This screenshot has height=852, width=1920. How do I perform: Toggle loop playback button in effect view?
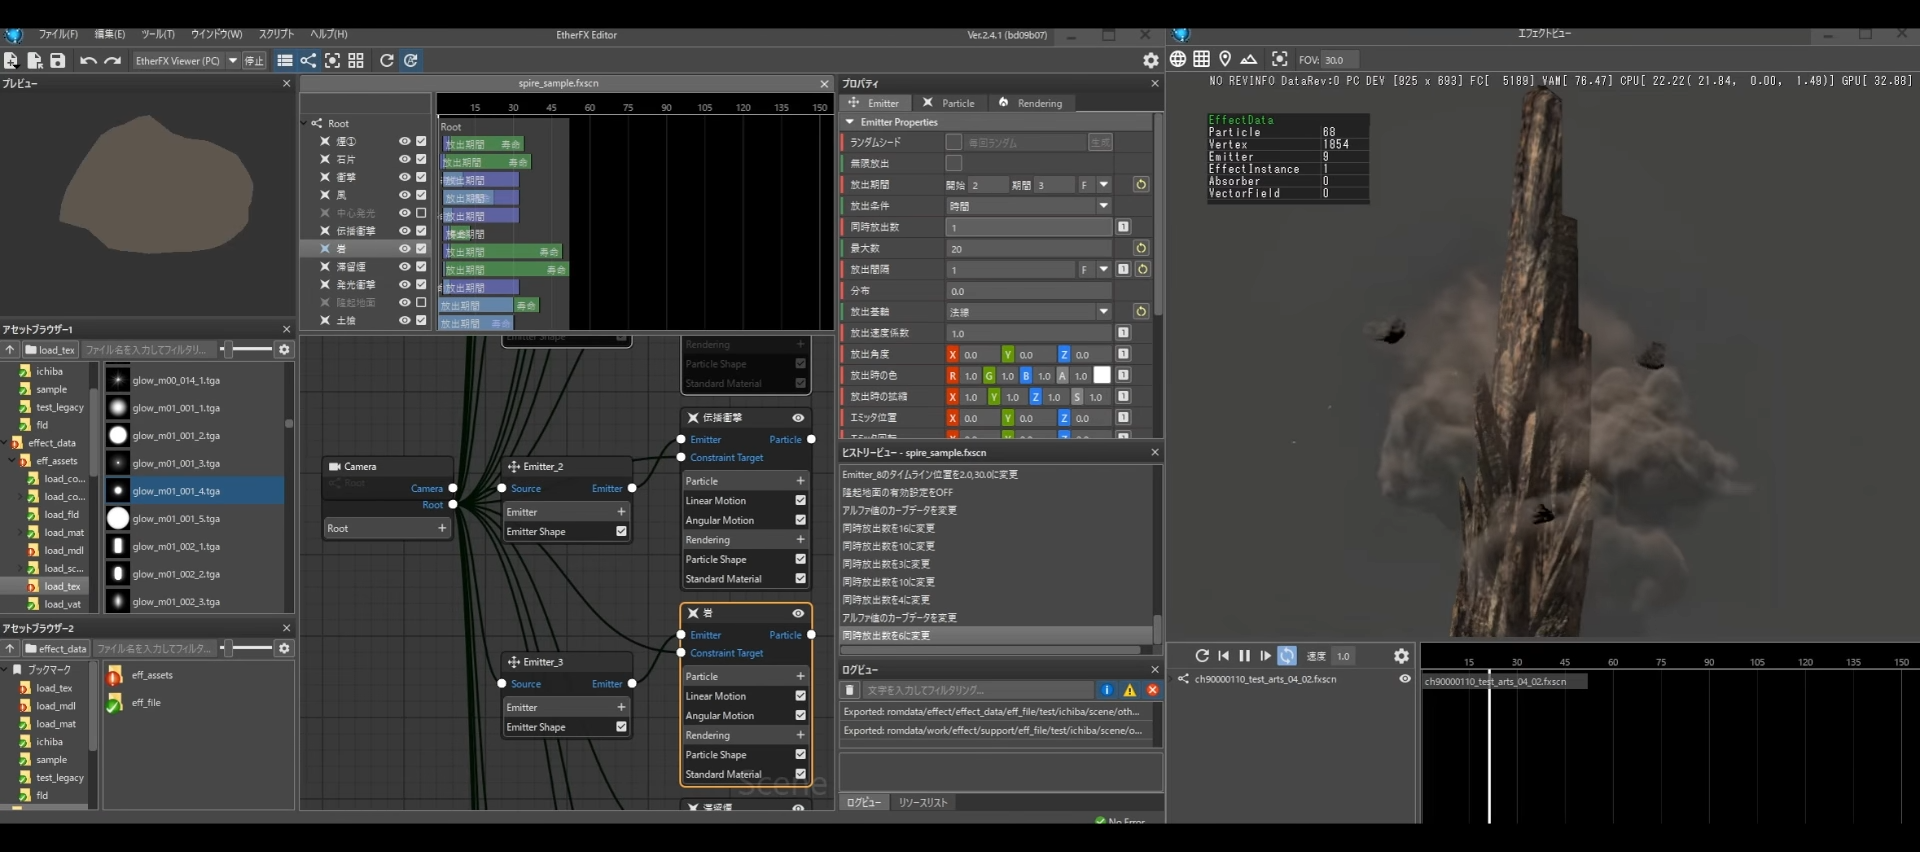pos(1287,656)
